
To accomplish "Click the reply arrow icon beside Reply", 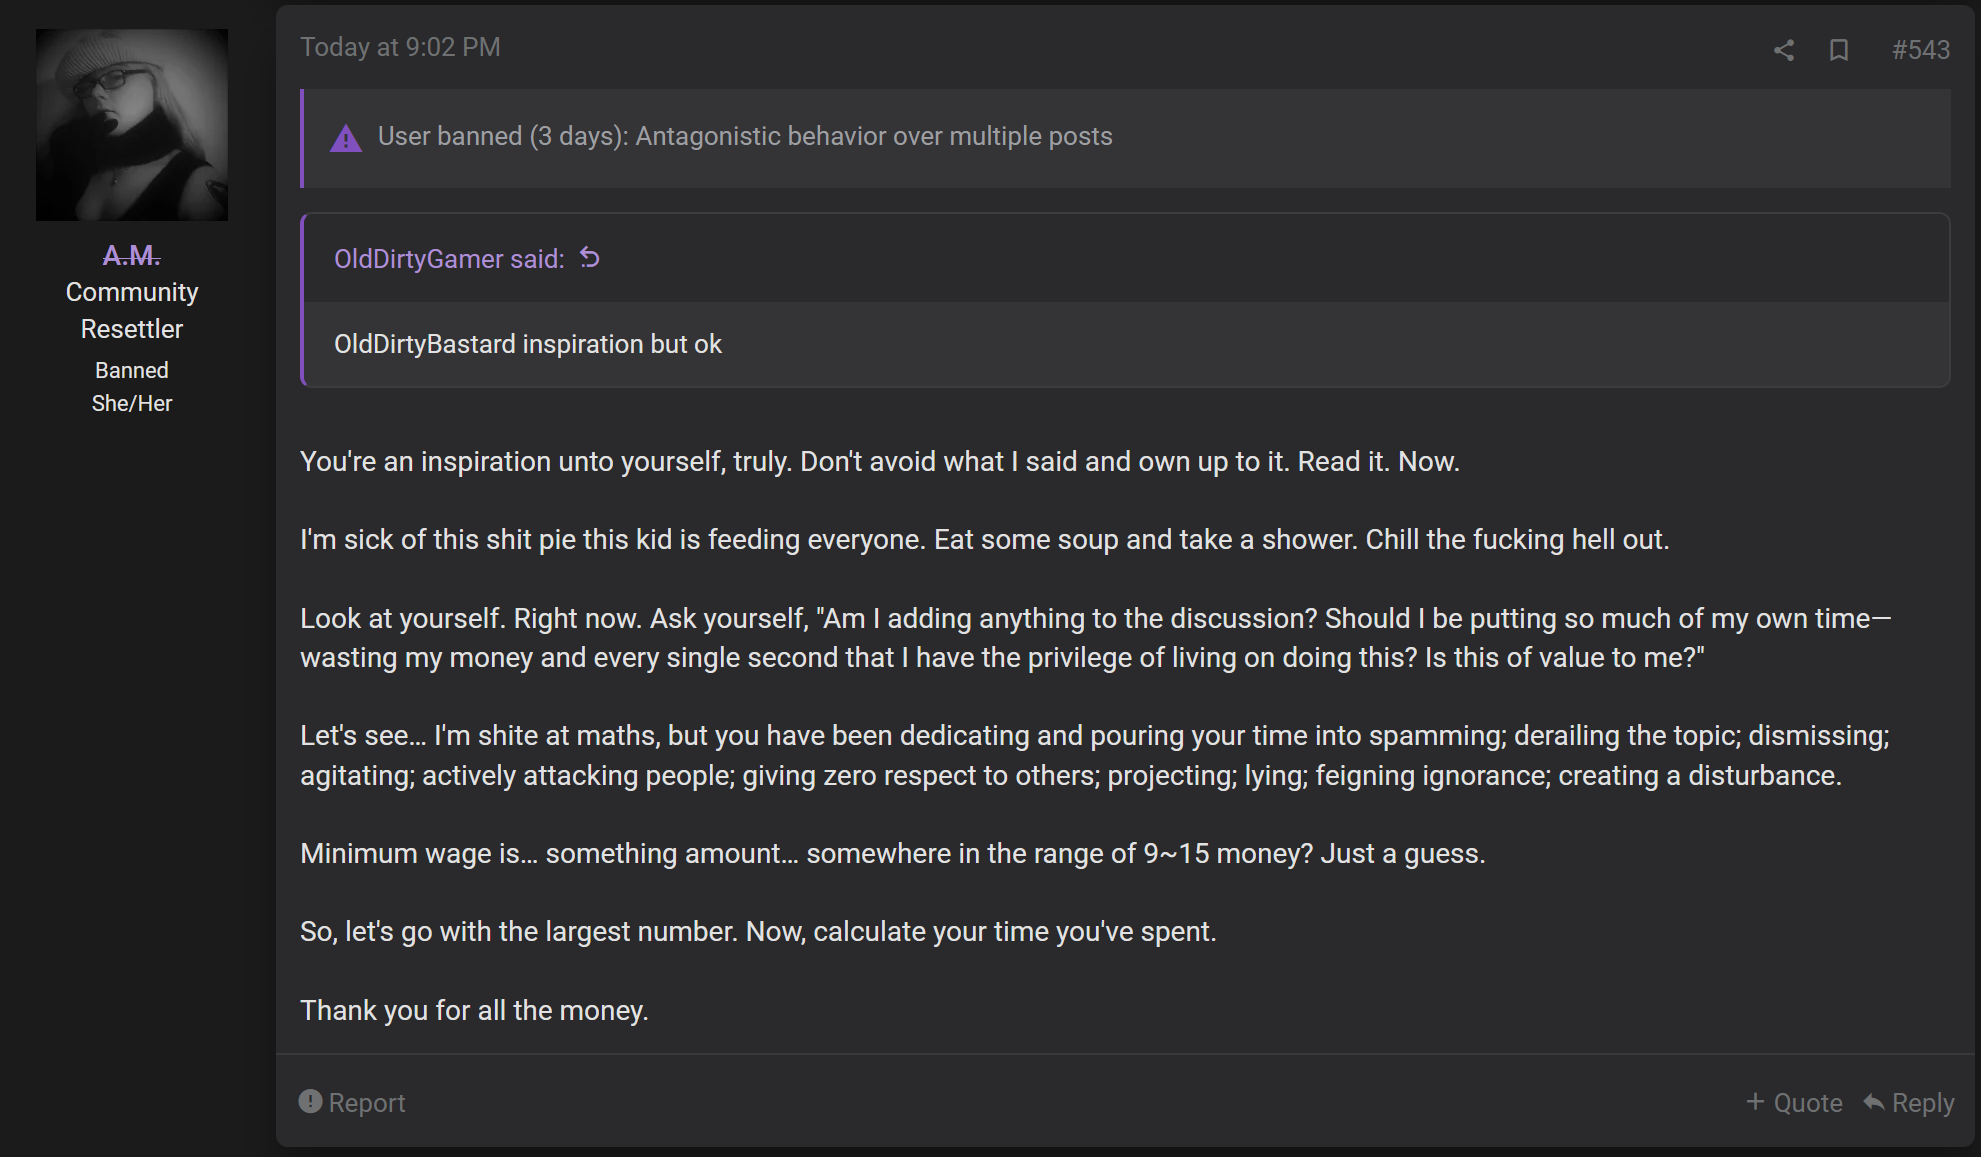I will (1874, 1101).
